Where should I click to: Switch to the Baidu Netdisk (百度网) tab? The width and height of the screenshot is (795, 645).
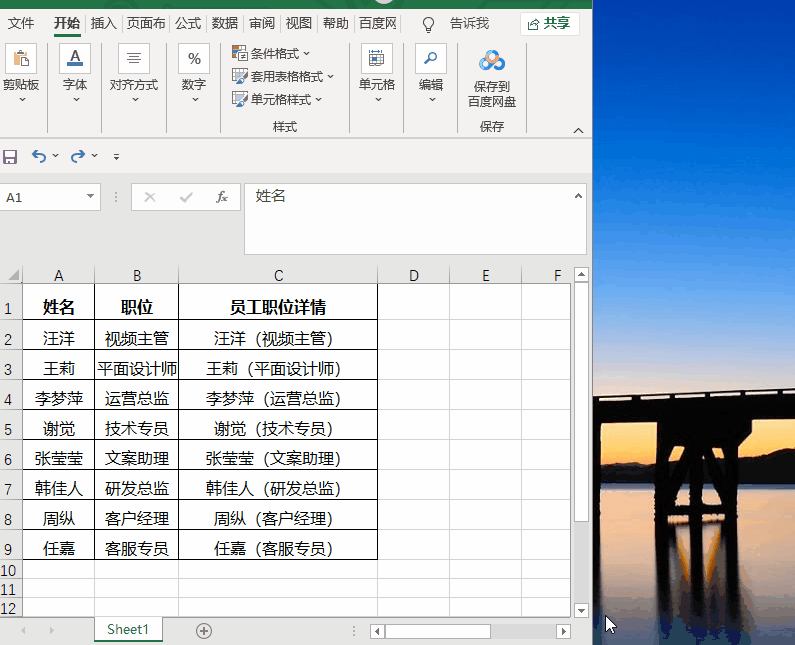tap(378, 23)
